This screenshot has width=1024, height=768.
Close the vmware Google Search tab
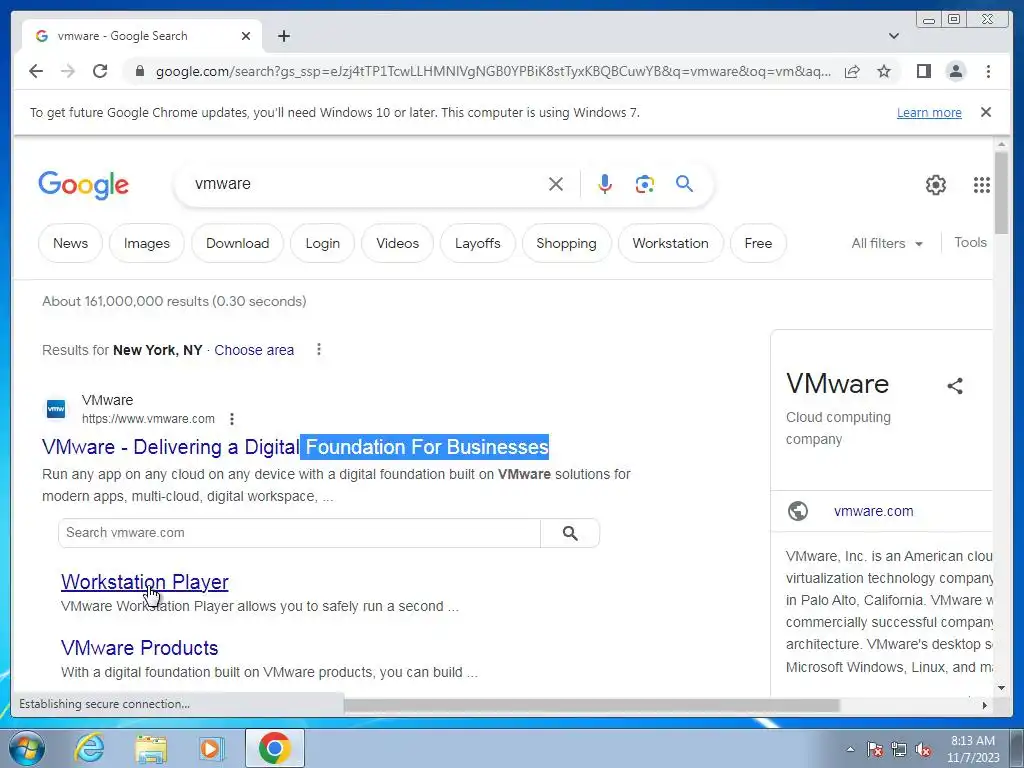point(246,36)
